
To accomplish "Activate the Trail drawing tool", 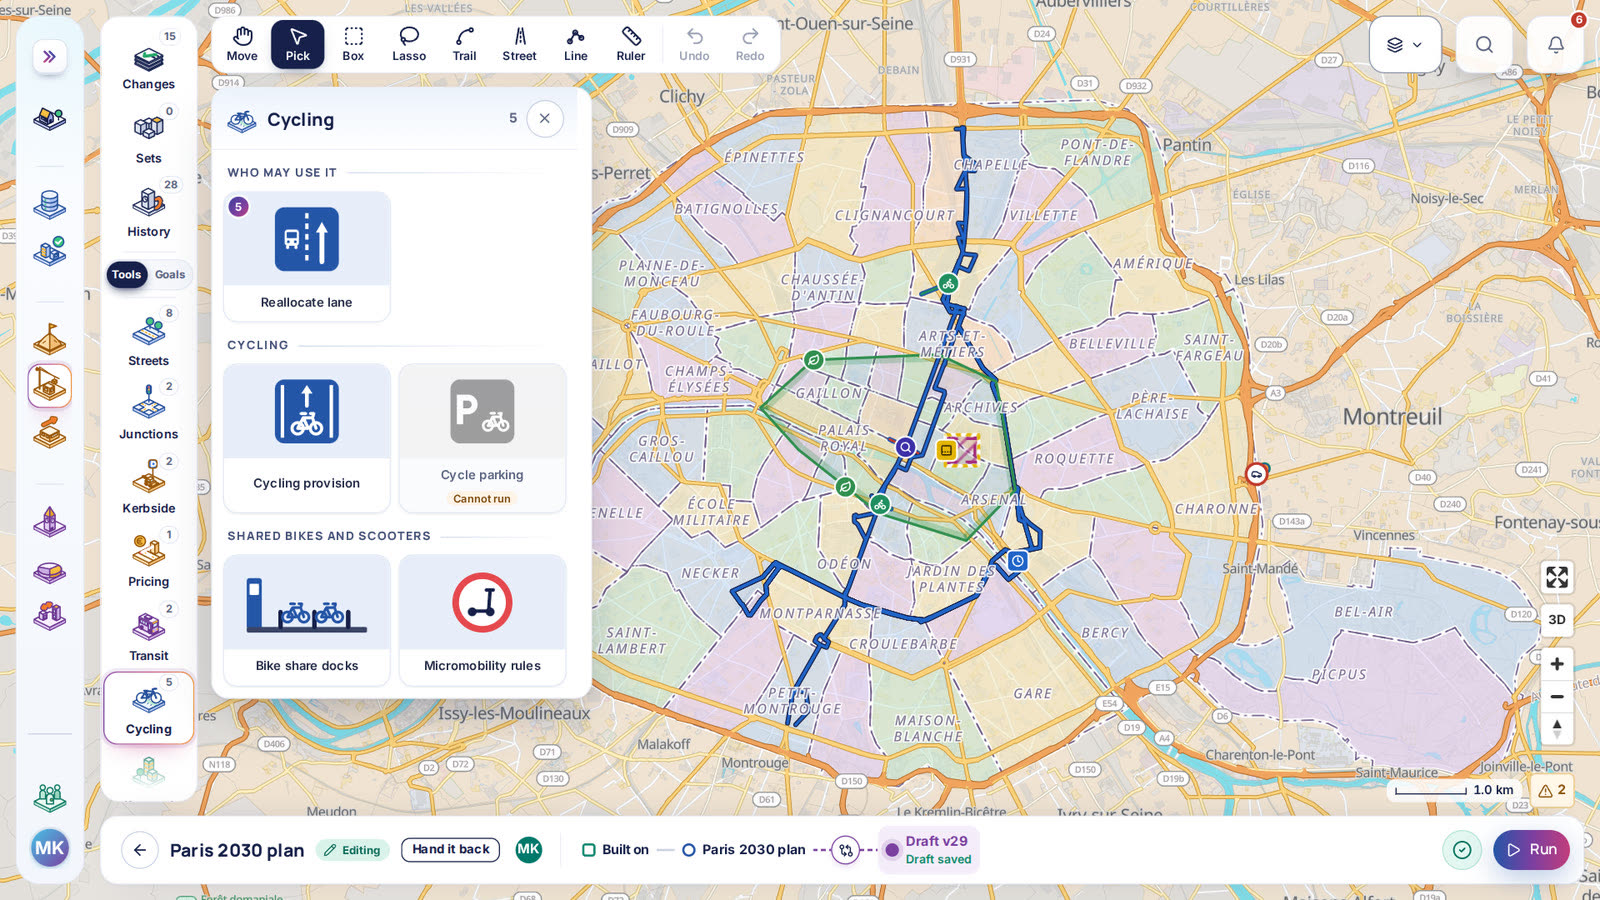I will (x=464, y=45).
